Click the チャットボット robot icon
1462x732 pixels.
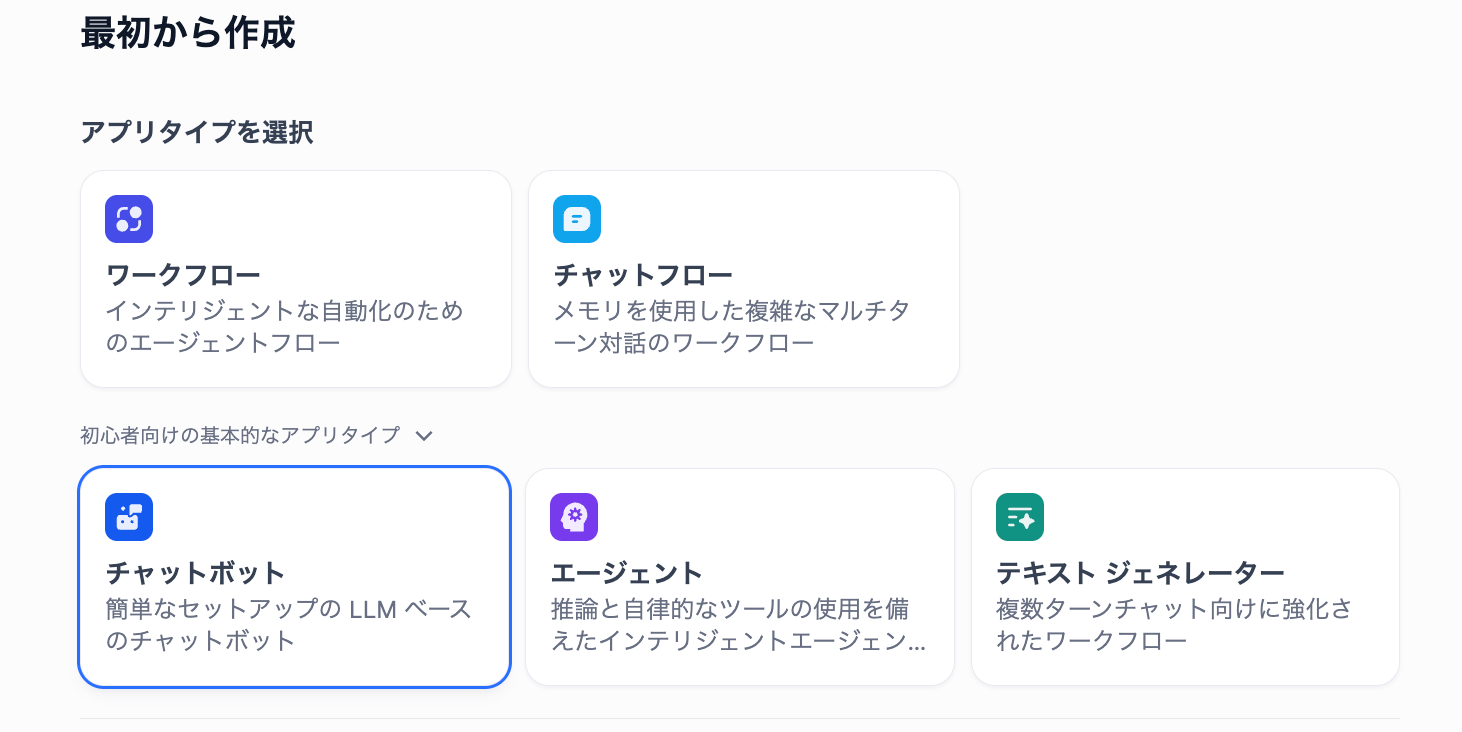click(129, 517)
